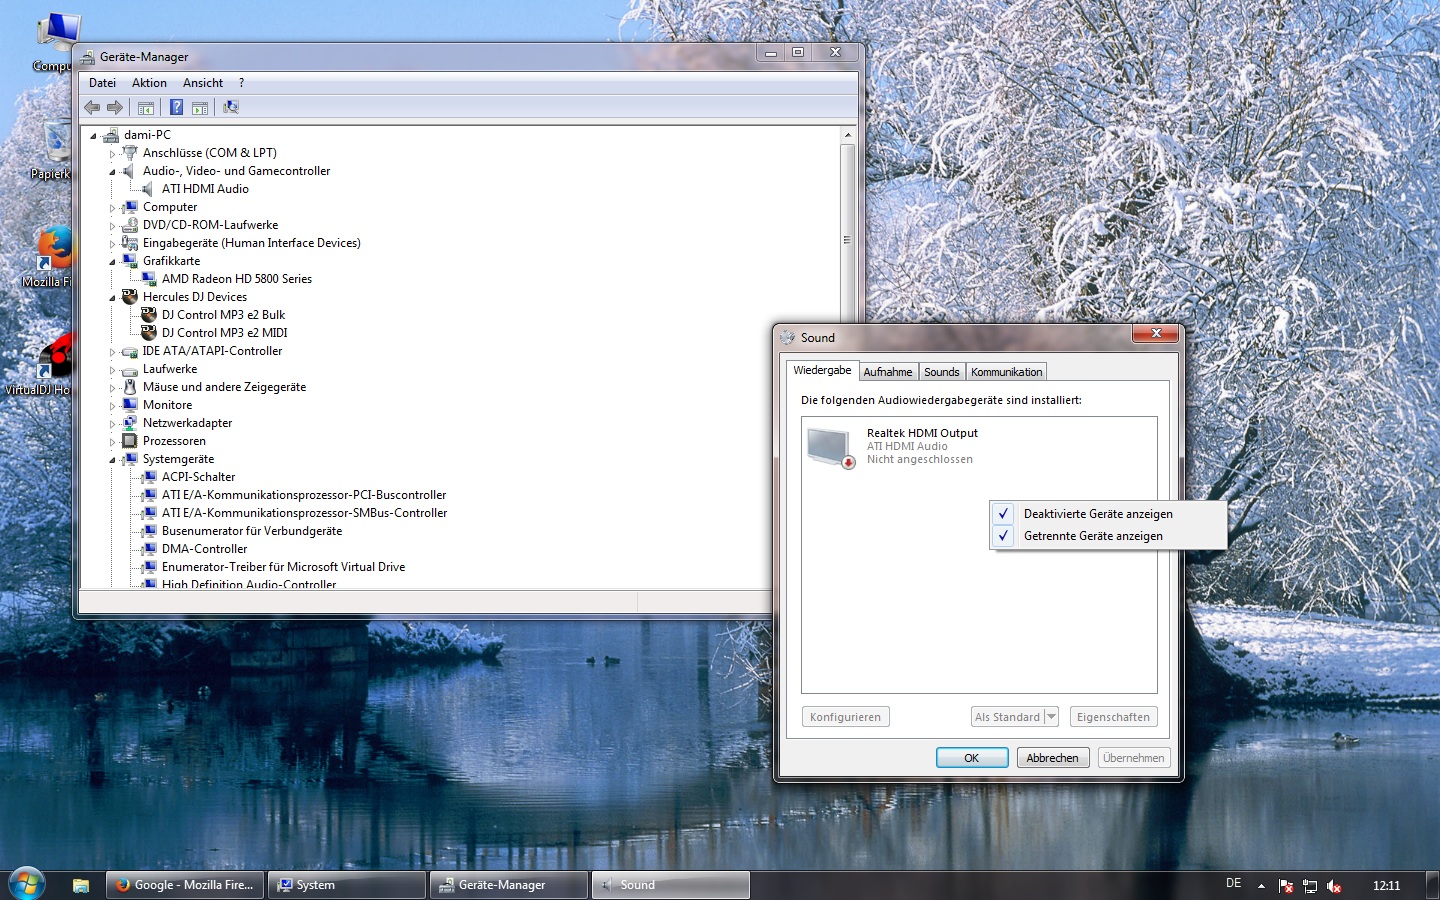Select the AMD Radeon HD 5800 Series icon

coord(149,279)
